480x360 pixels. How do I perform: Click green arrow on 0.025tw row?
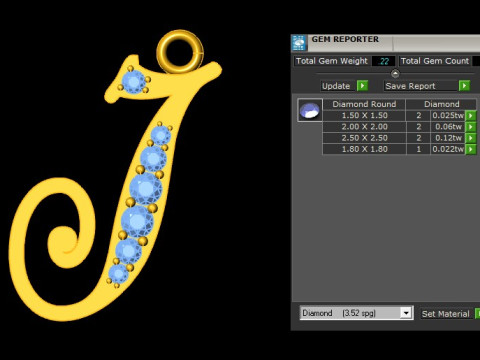pos(470,116)
